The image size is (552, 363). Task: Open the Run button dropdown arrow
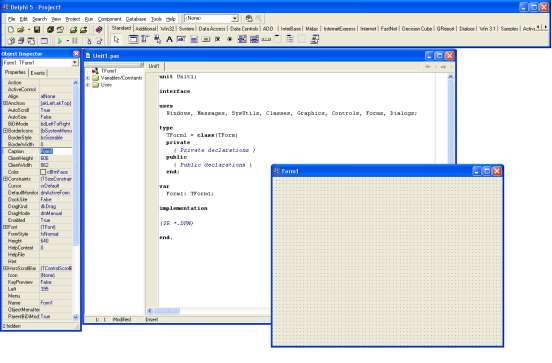click(67, 41)
